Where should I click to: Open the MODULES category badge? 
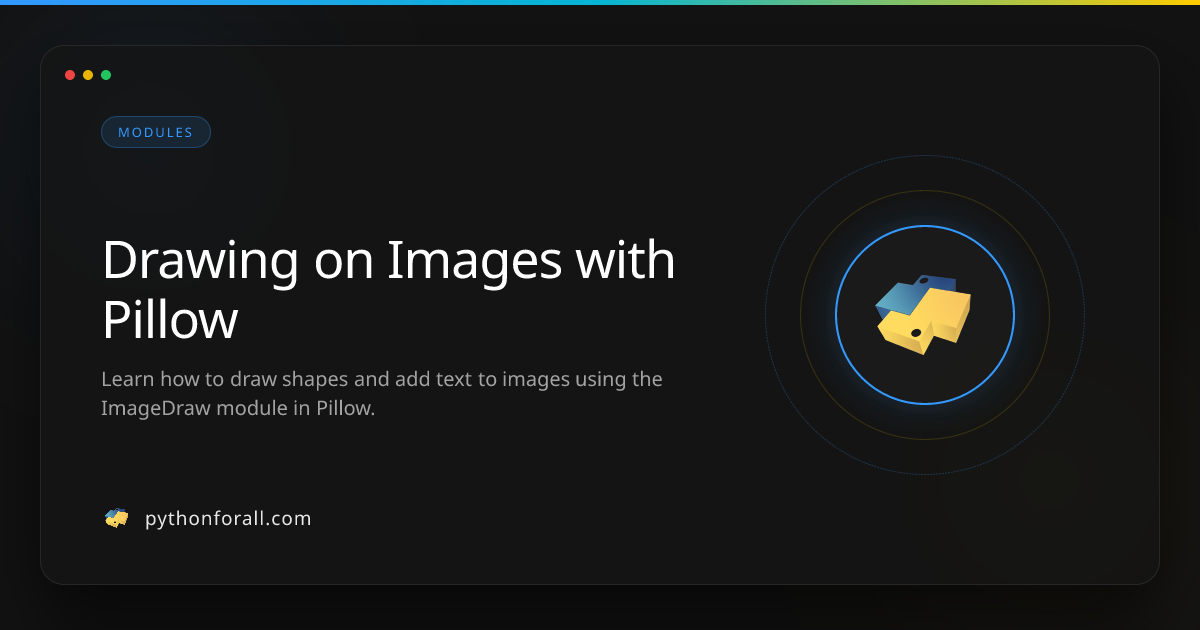(156, 132)
